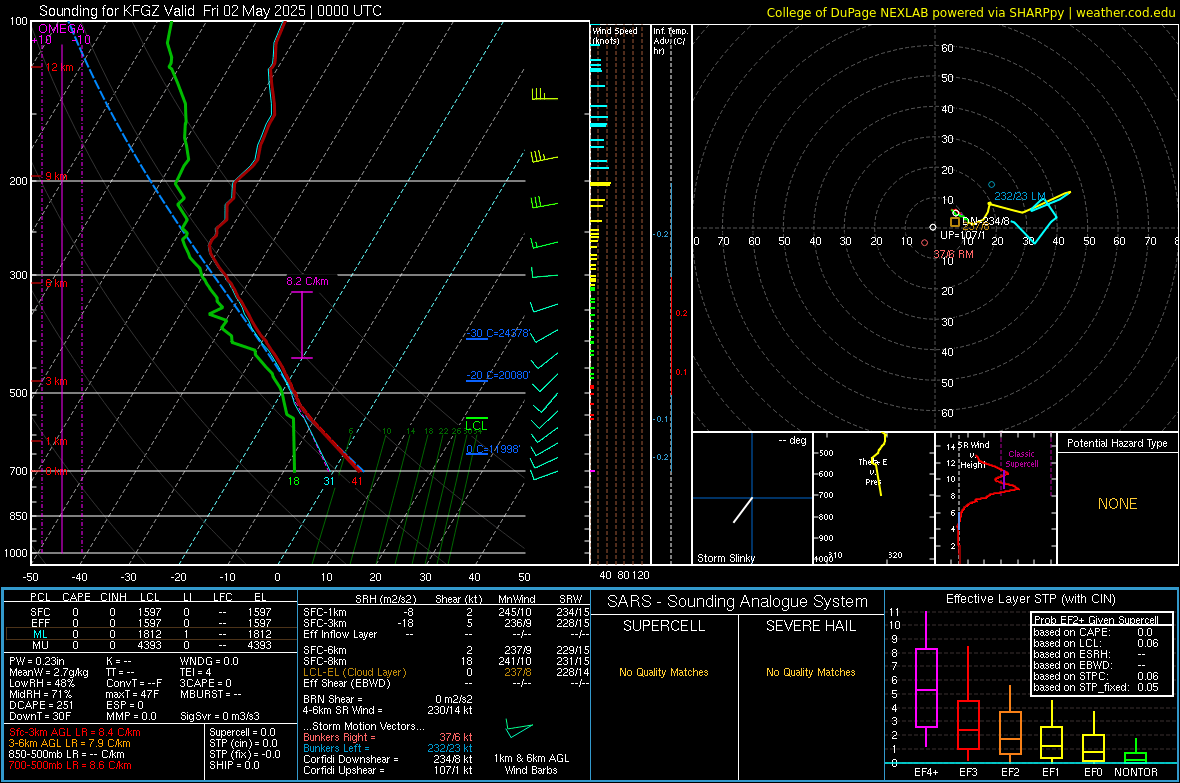Click surface wetbulb value 31

[x=329, y=481]
